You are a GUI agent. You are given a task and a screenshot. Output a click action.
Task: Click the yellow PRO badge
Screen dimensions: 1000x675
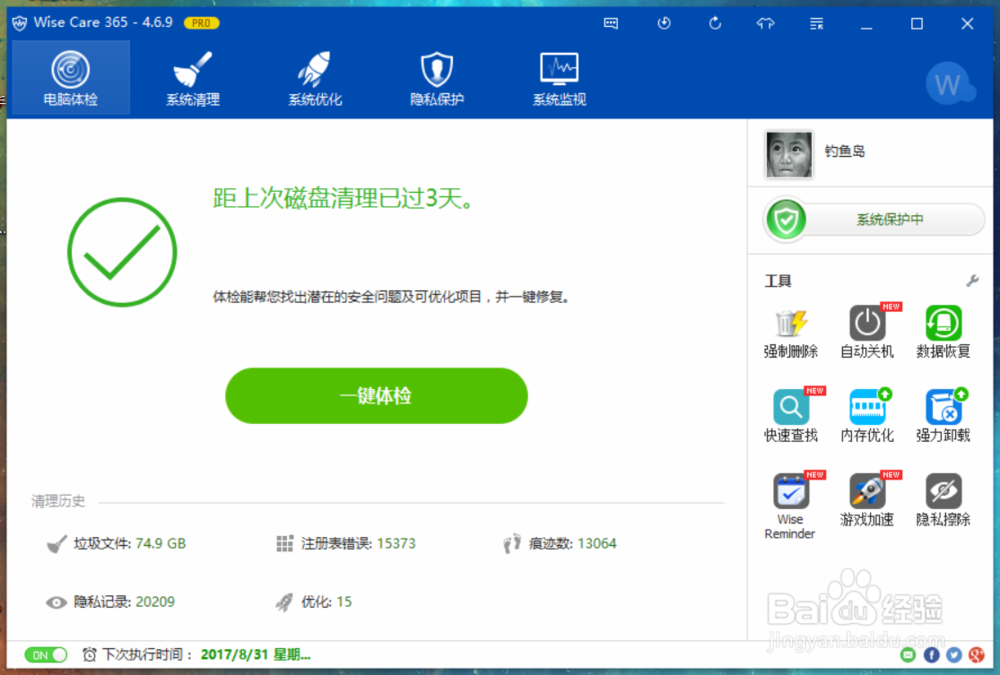[202, 23]
